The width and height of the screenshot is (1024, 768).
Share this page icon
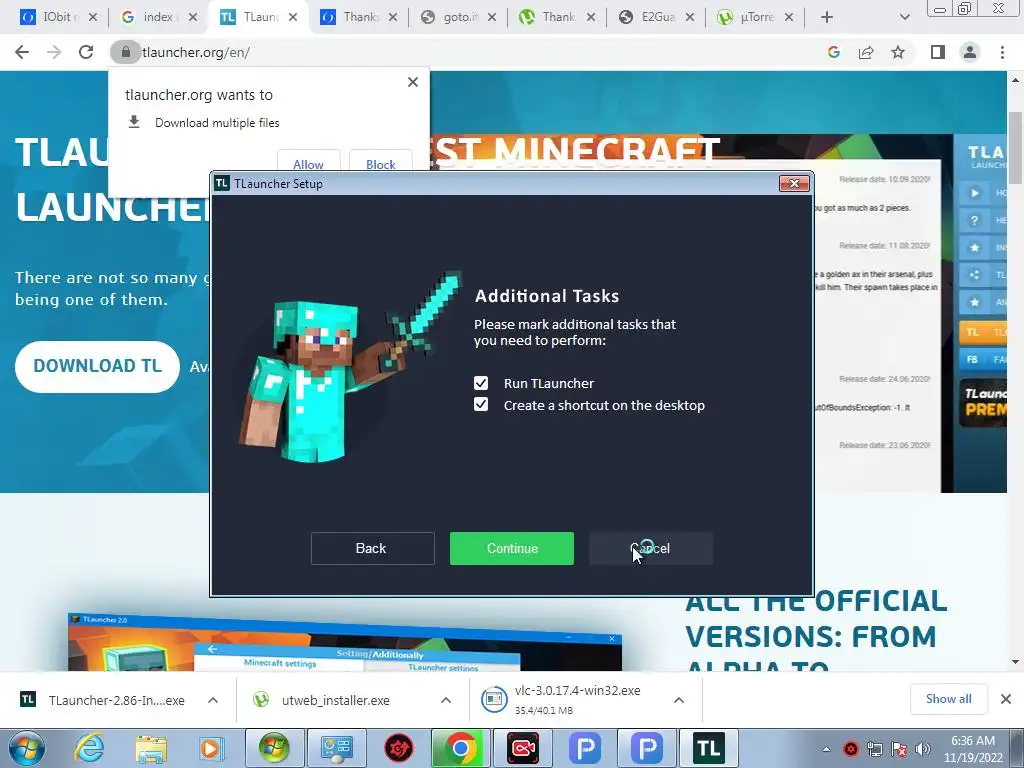click(866, 52)
